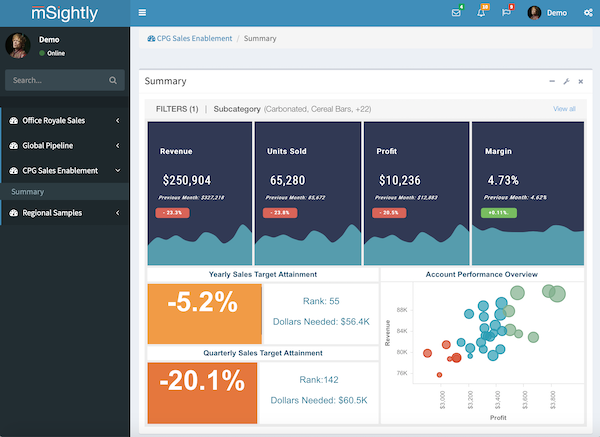Click Units Sold 65,280 value

[287, 180]
